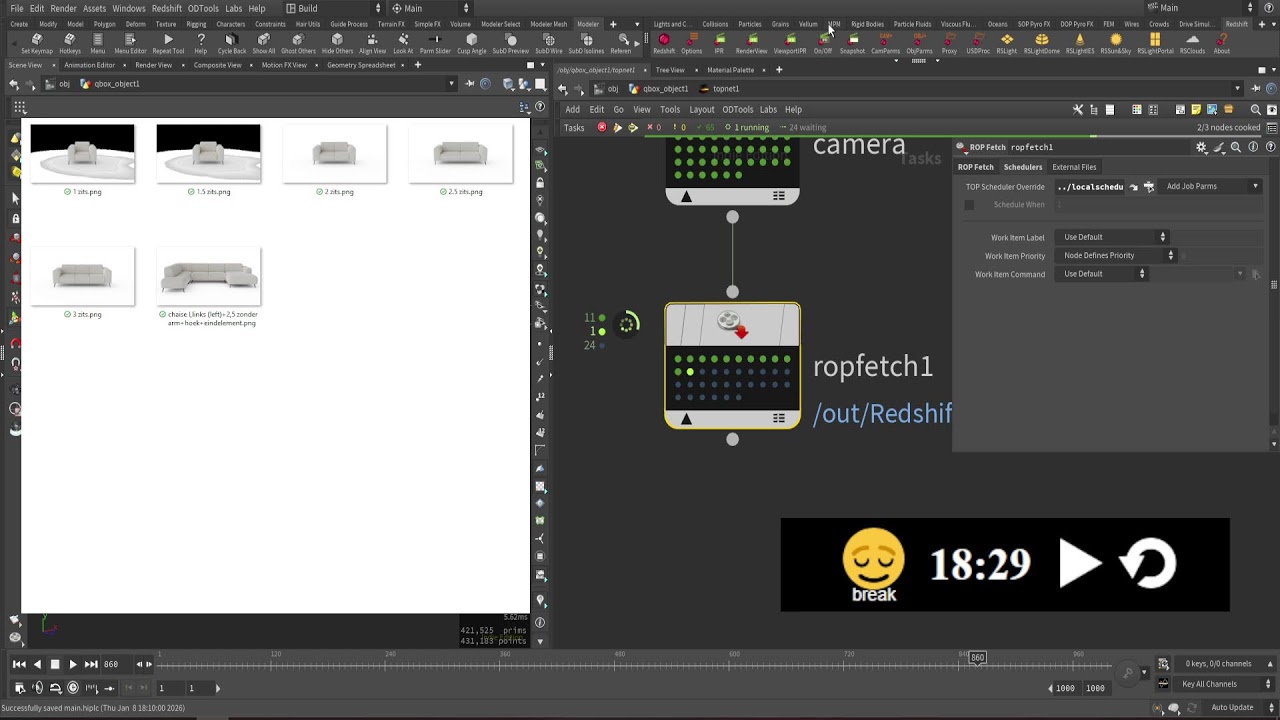This screenshot has height=720, width=1280.
Task: Click the Redshift Snapshot tool
Action: pyautogui.click(x=852, y=44)
